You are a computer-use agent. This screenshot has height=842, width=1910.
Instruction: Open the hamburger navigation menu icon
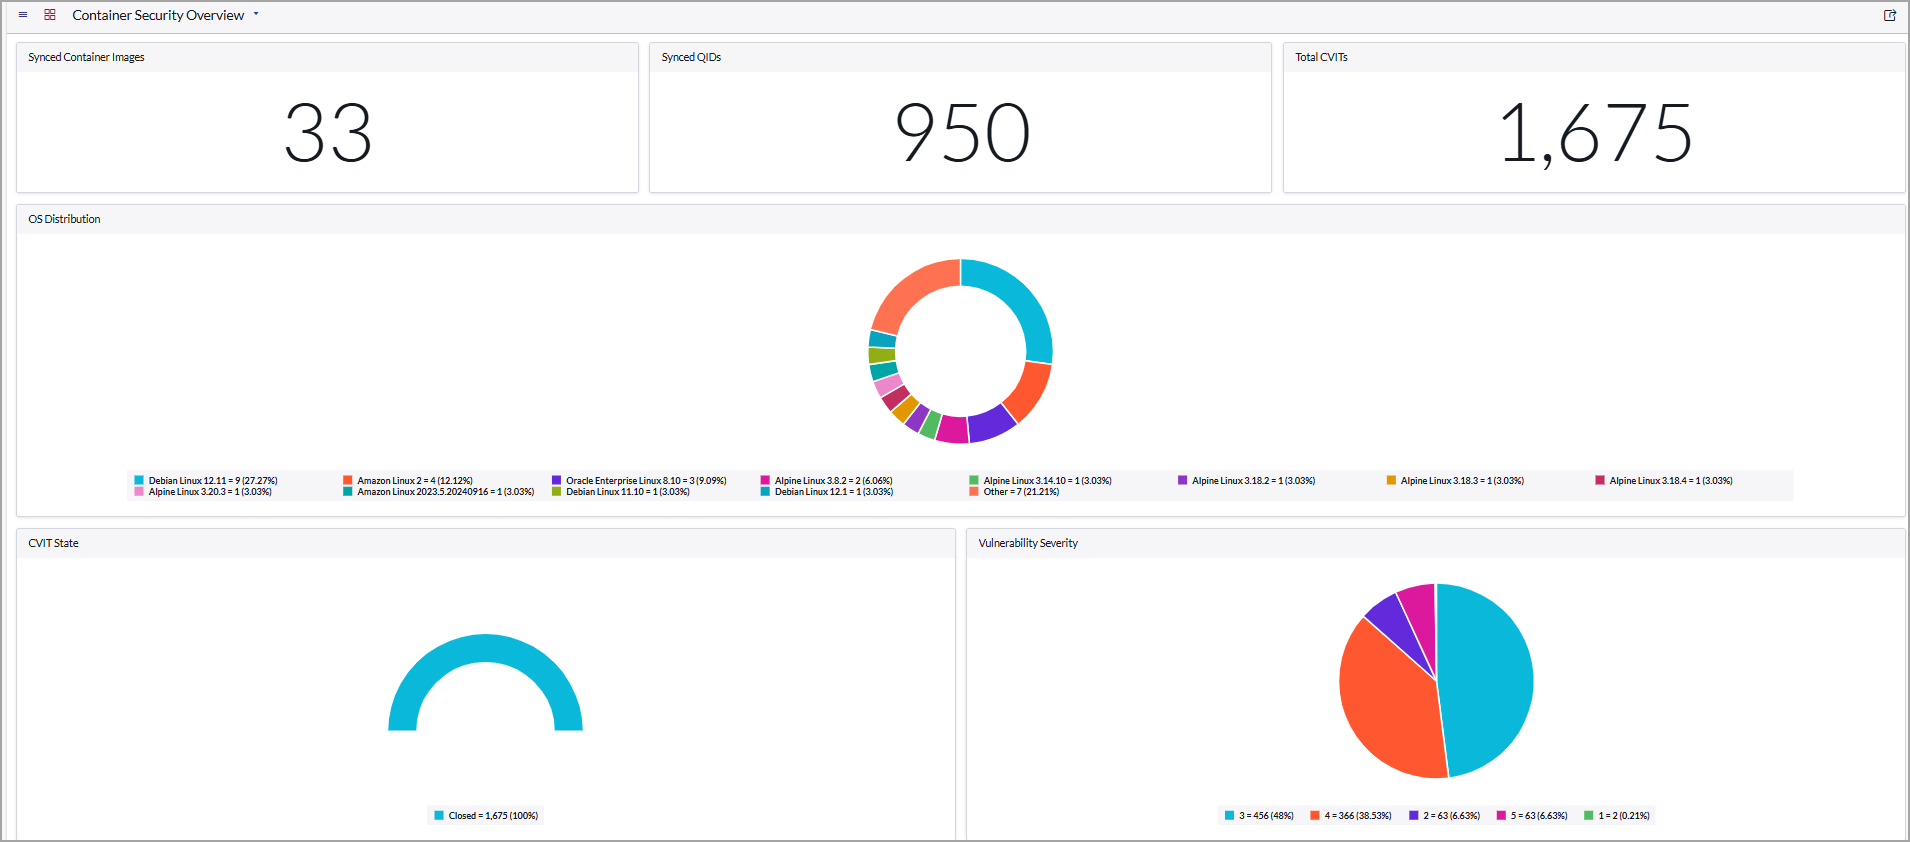coord(23,15)
